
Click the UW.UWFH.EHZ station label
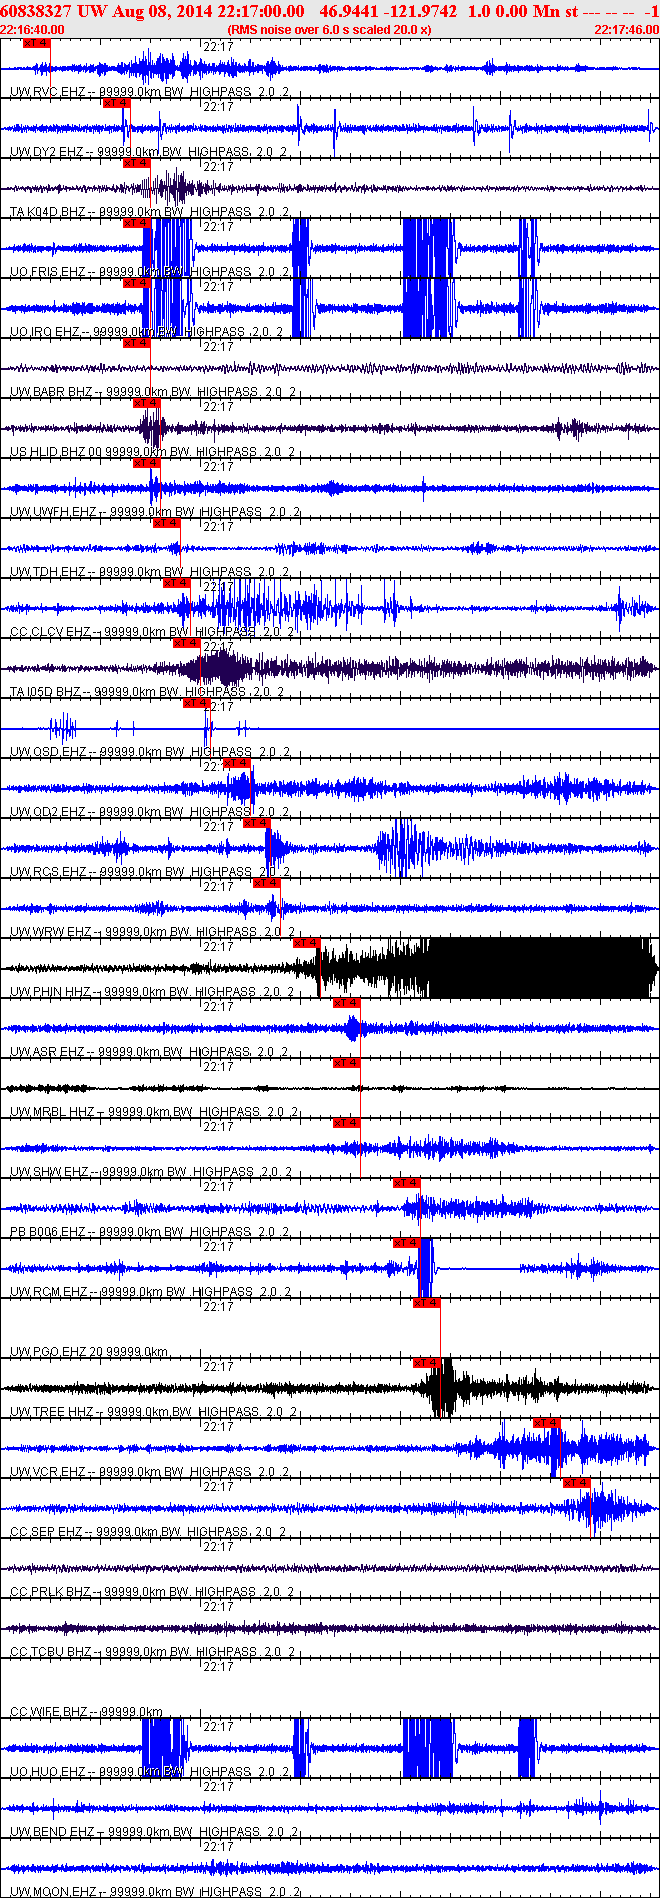click(x=53, y=512)
